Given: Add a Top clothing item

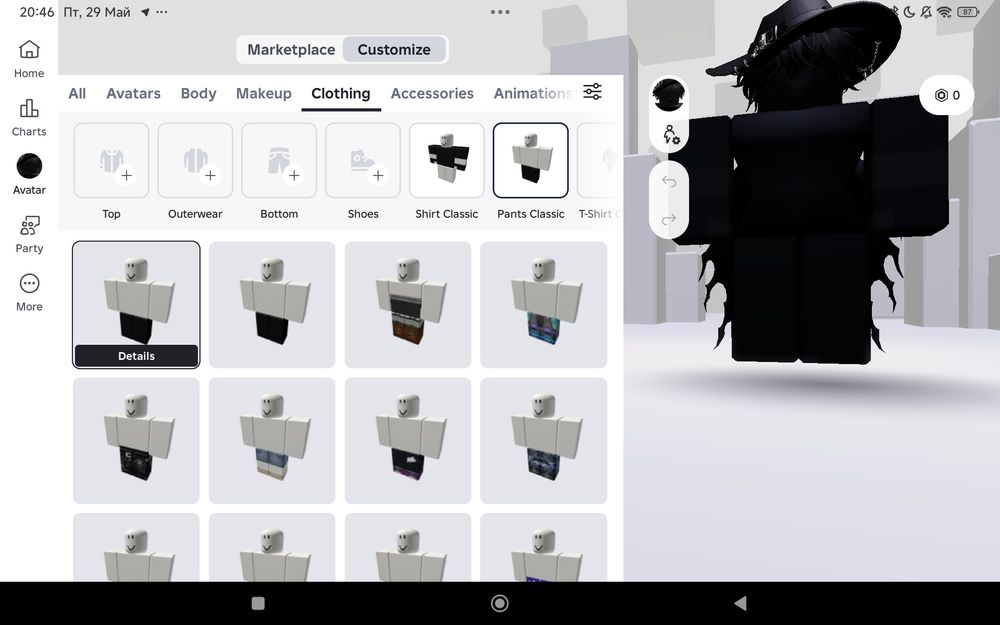Looking at the screenshot, I should 111,160.
